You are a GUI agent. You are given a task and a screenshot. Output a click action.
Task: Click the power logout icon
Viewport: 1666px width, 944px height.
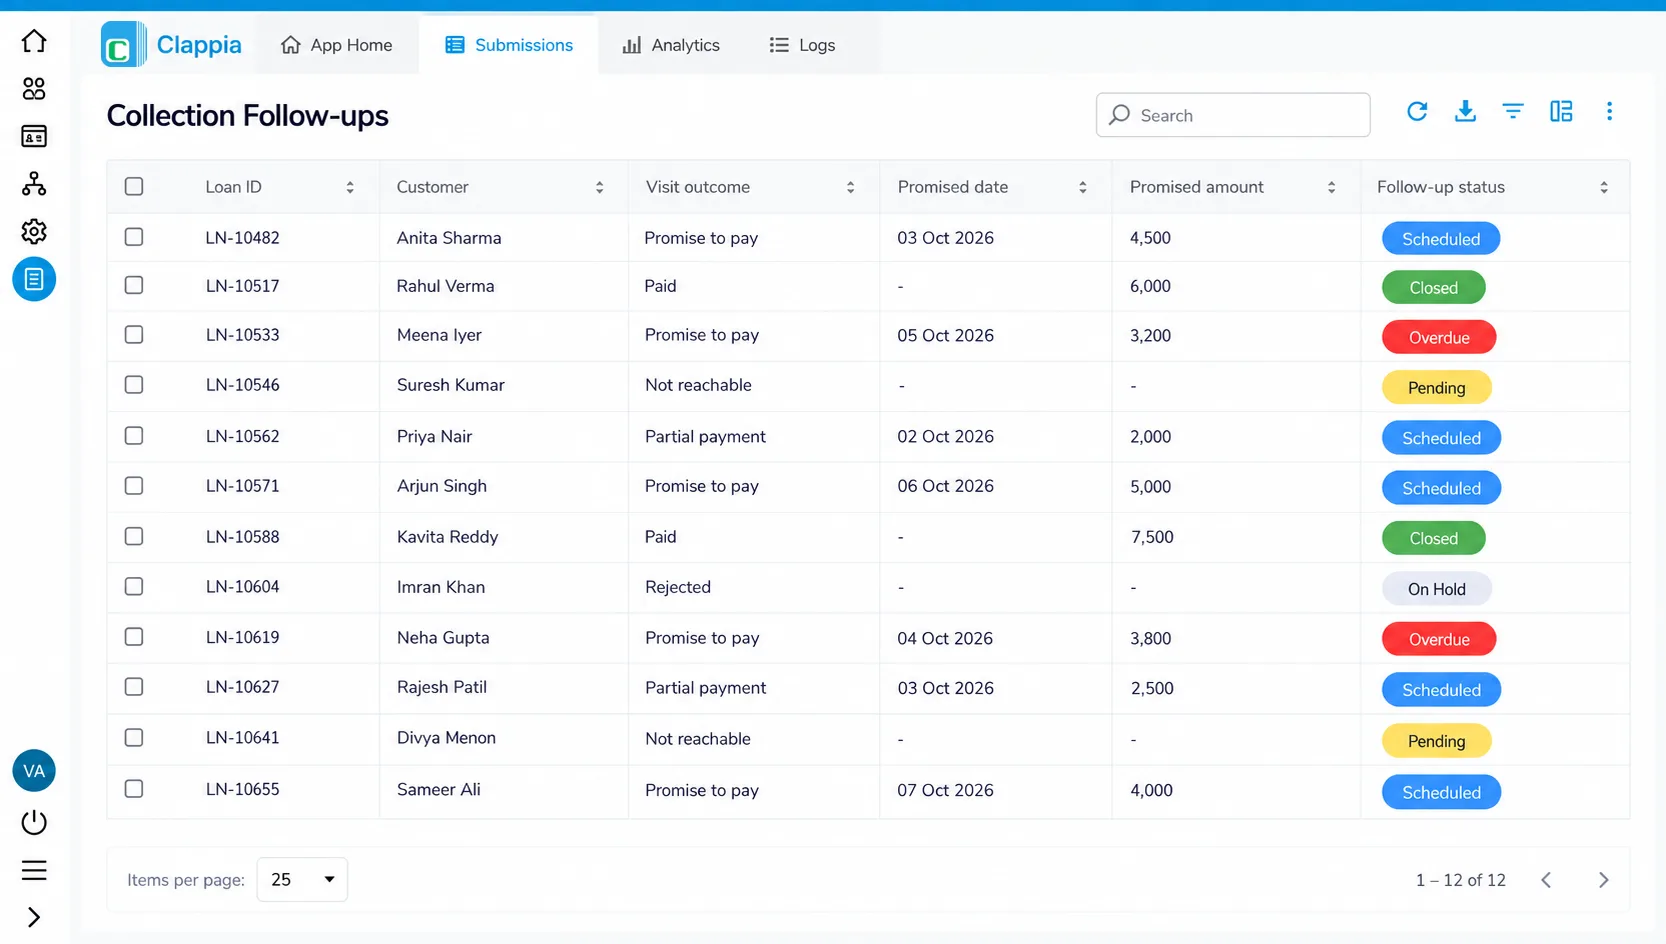click(34, 822)
